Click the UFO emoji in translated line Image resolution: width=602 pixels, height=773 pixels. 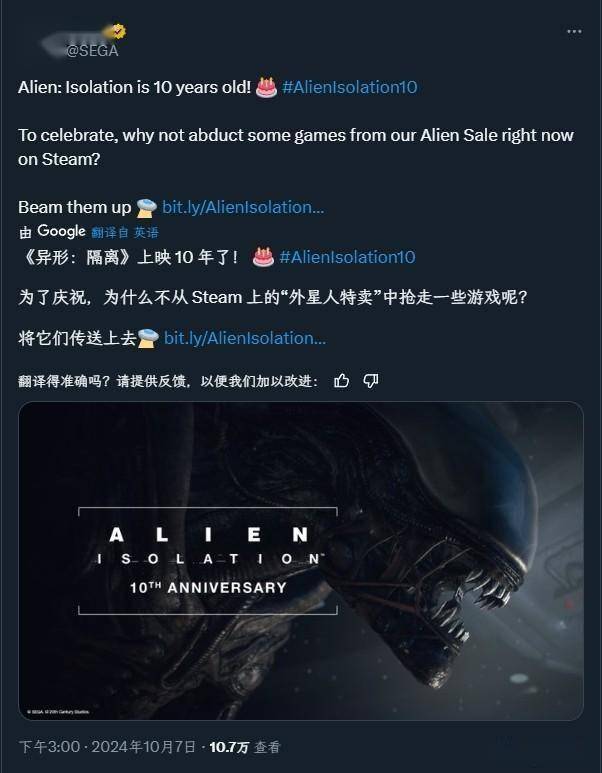[x=148, y=338]
